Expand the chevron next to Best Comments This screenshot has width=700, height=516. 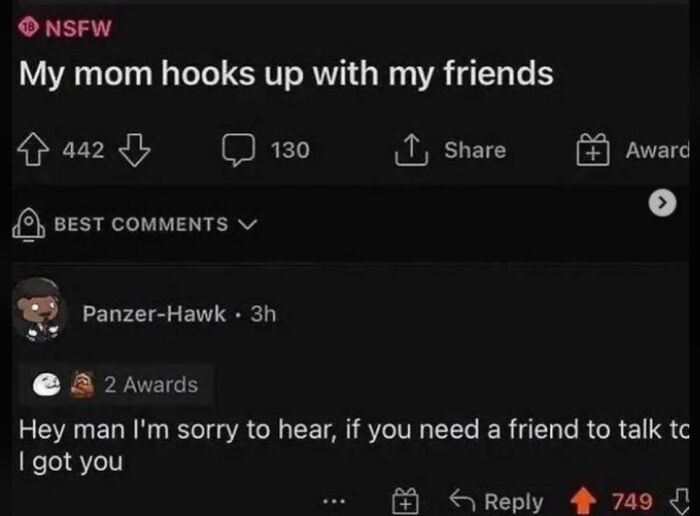pos(248,224)
